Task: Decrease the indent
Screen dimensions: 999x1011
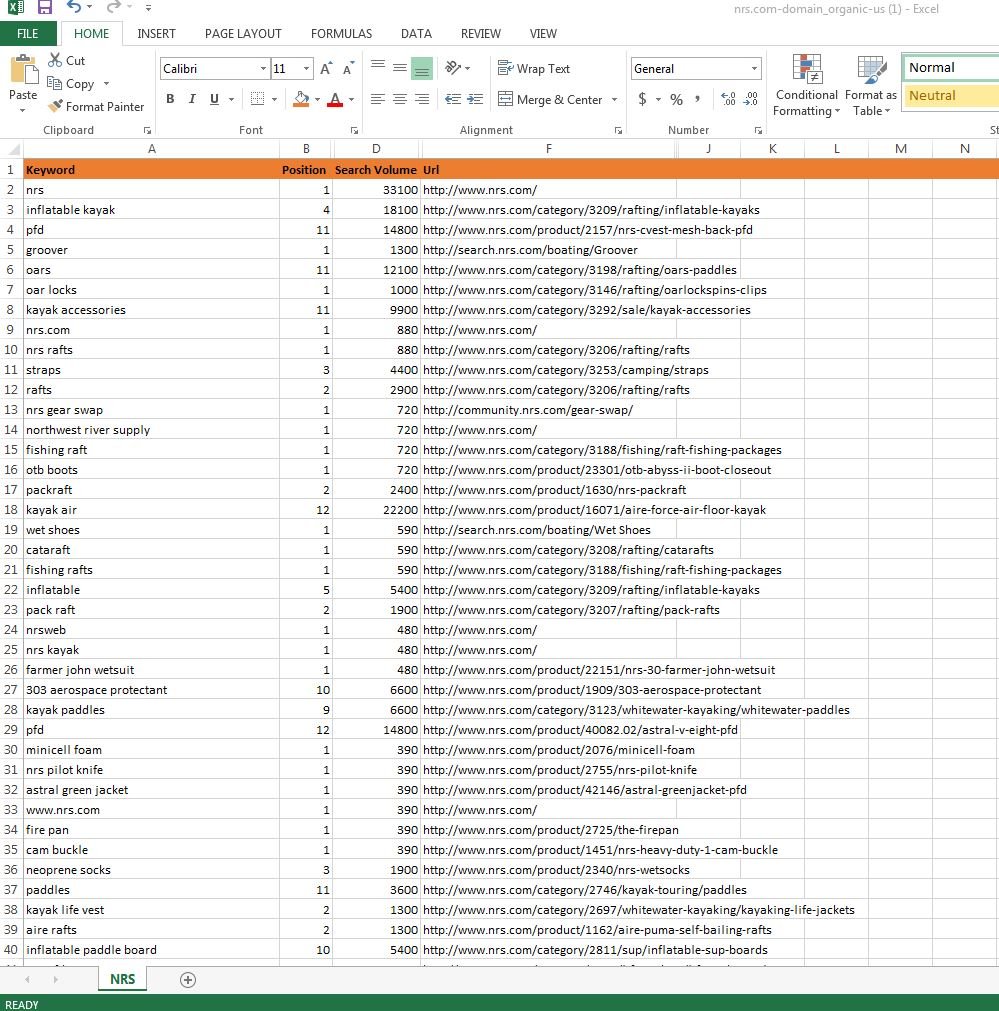Action: (453, 99)
